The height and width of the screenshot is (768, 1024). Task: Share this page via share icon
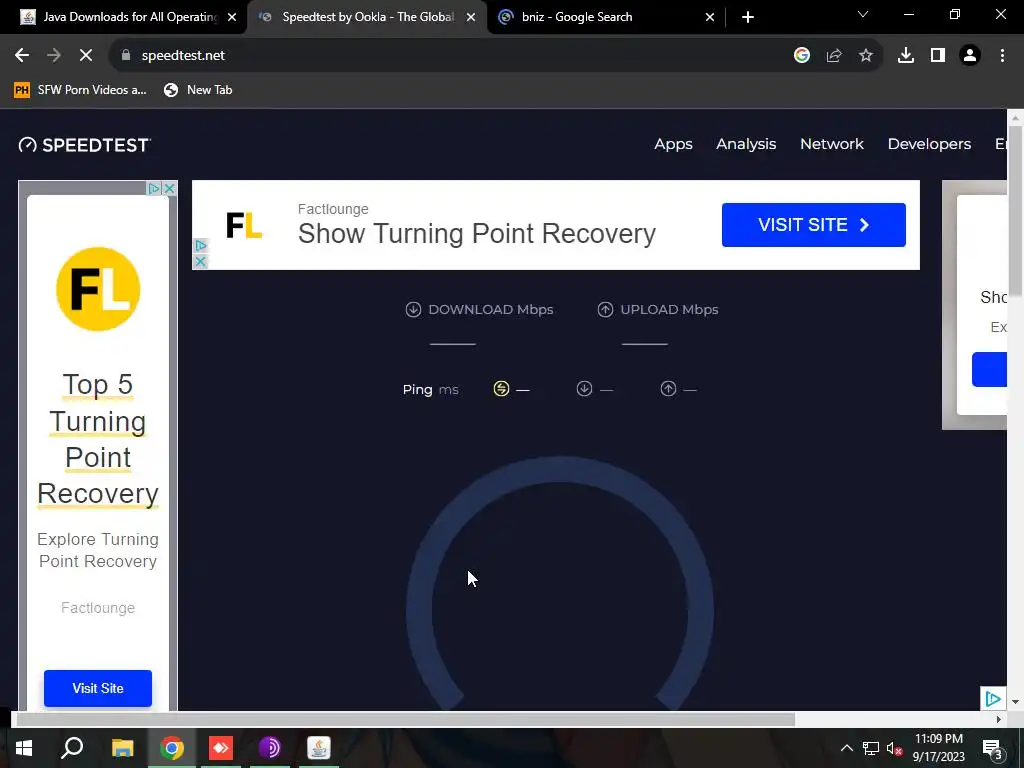834,56
